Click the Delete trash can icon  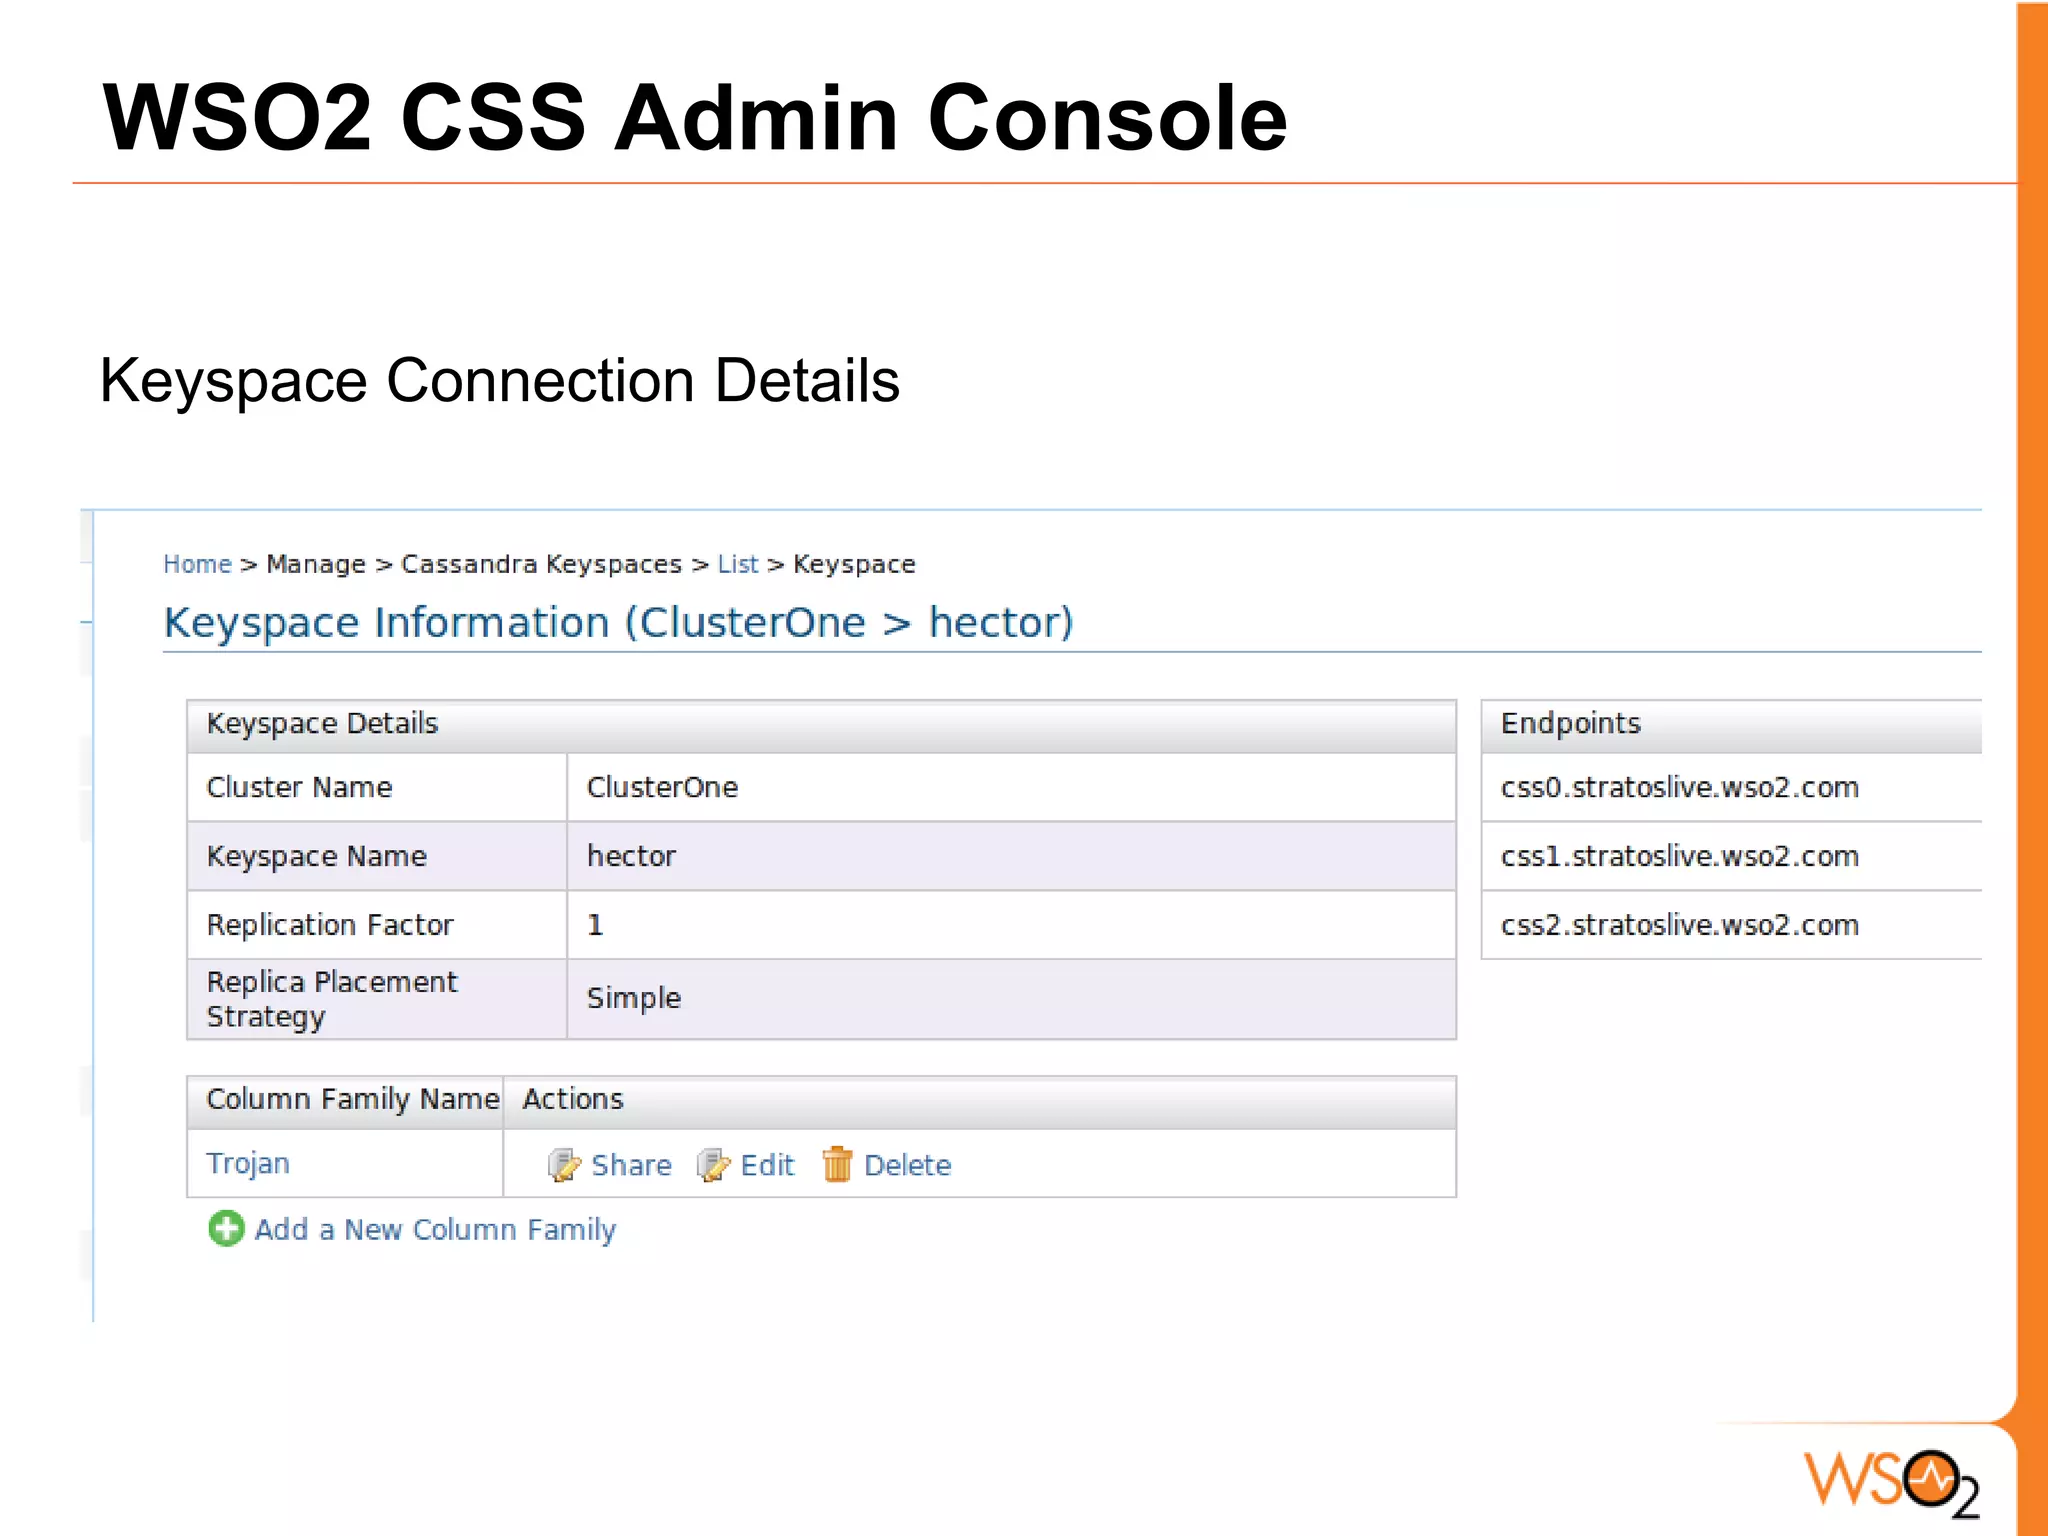click(x=837, y=1164)
